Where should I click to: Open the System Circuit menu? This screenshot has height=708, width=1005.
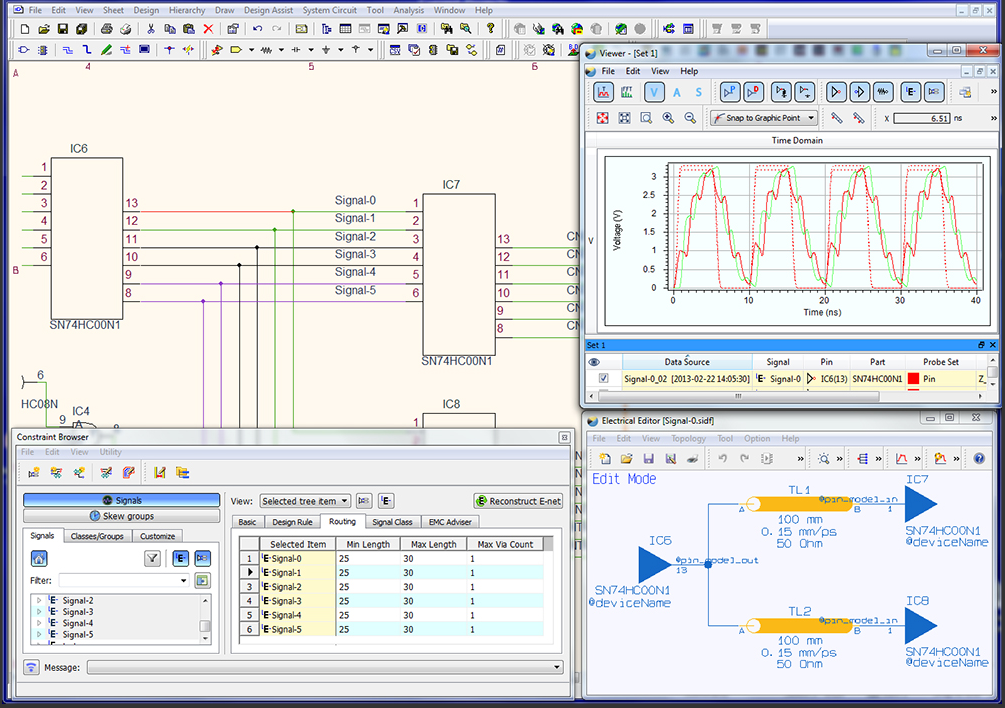click(329, 10)
